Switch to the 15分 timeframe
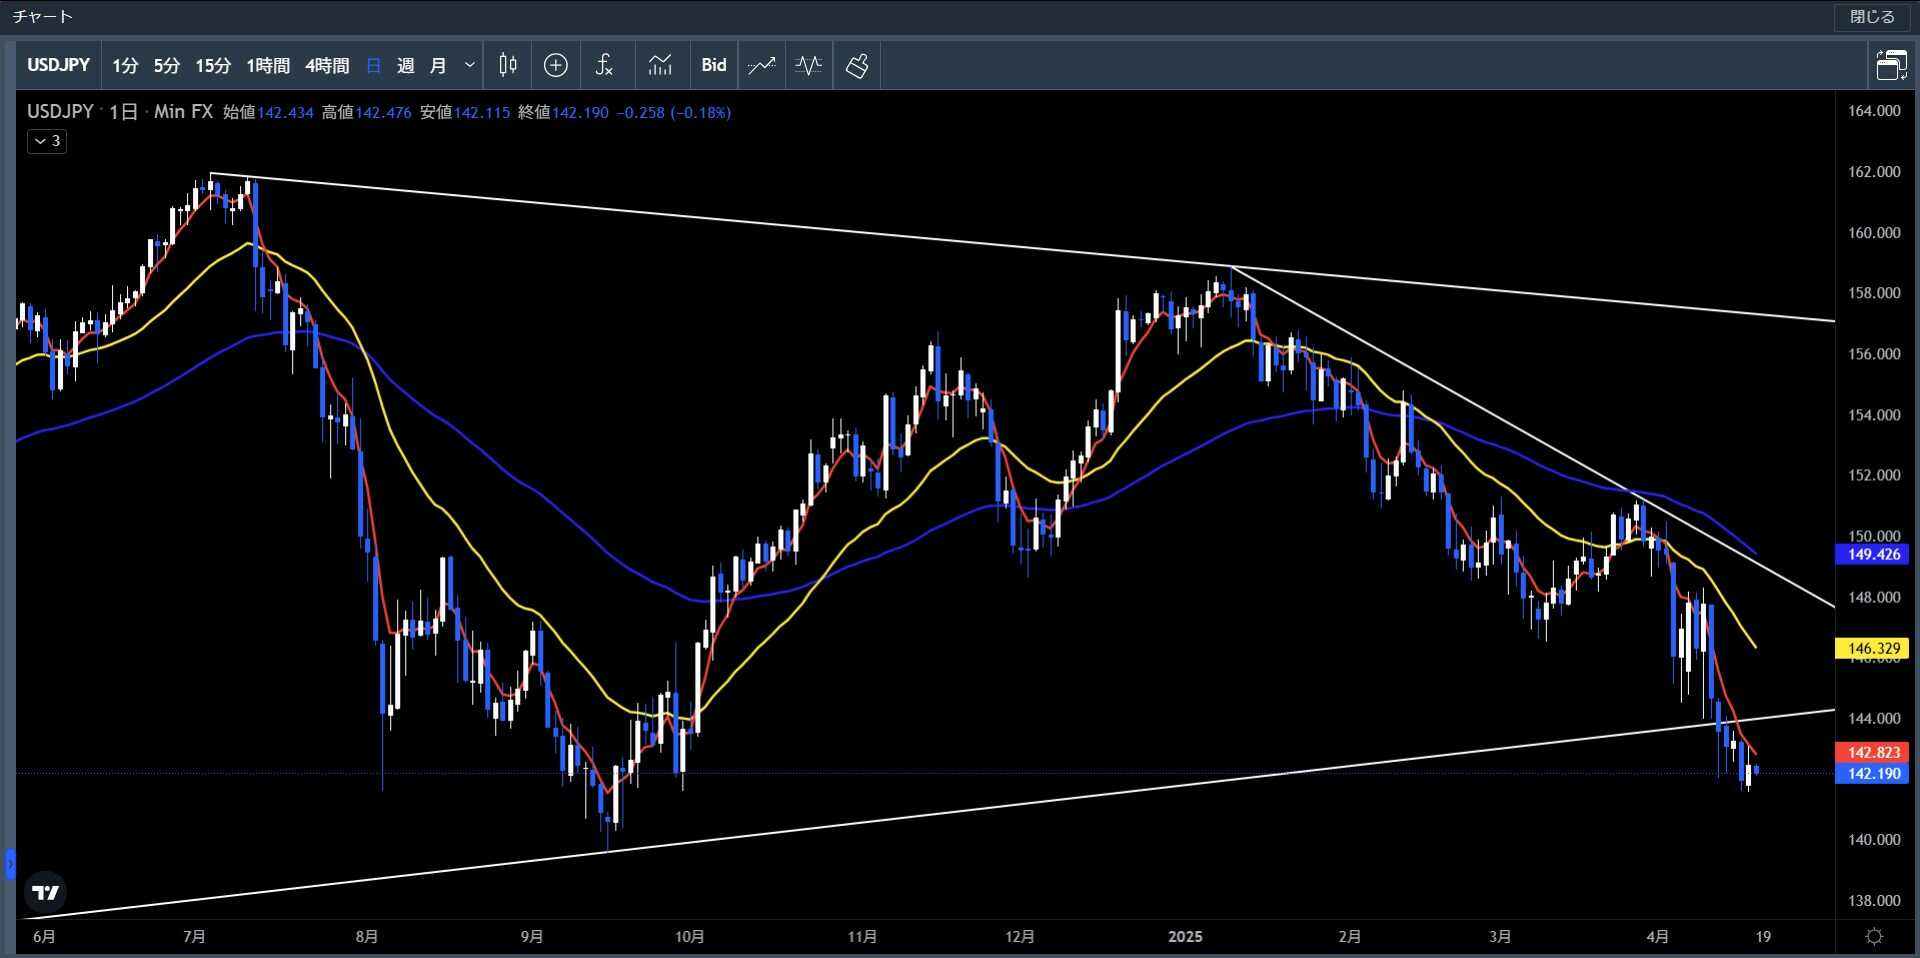This screenshot has width=1920, height=958. (x=212, y=65)
